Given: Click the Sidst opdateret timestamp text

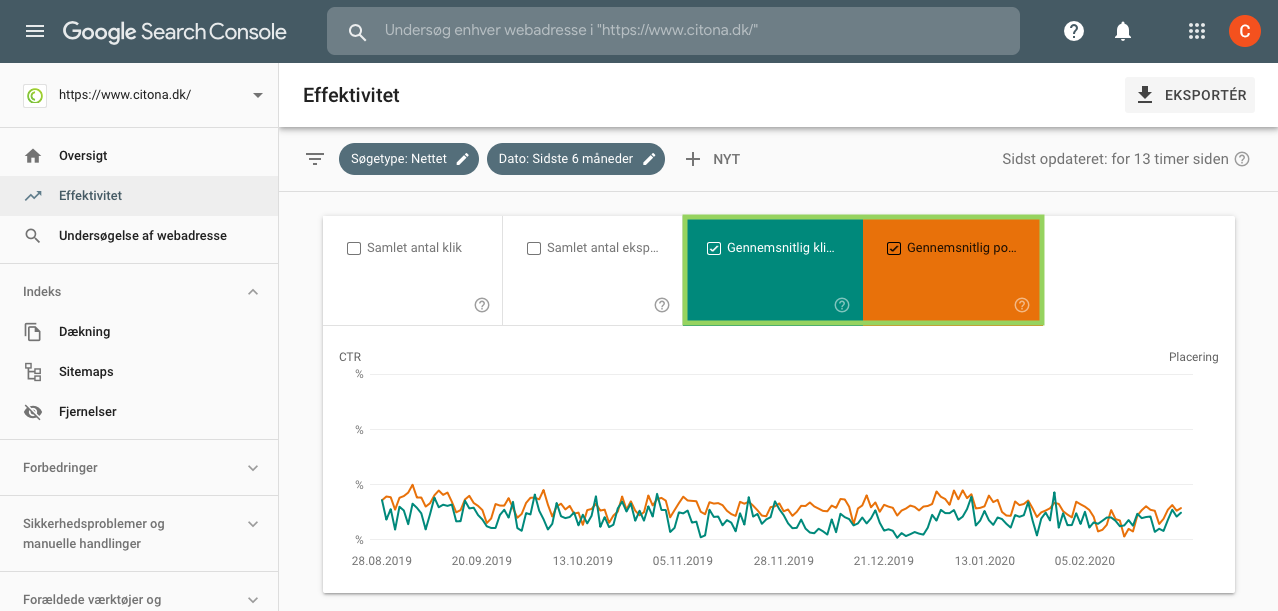Looking at the screenshot, I should click(1115, 159).
